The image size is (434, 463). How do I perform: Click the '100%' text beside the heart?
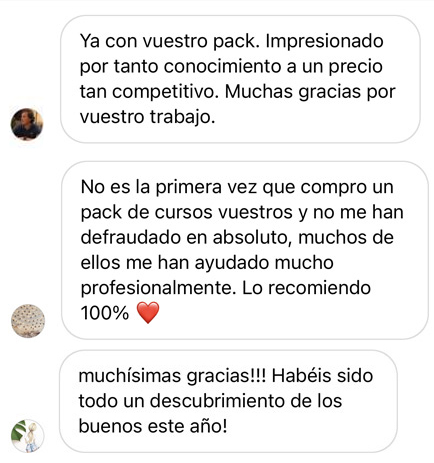click(x=105, y=313)
